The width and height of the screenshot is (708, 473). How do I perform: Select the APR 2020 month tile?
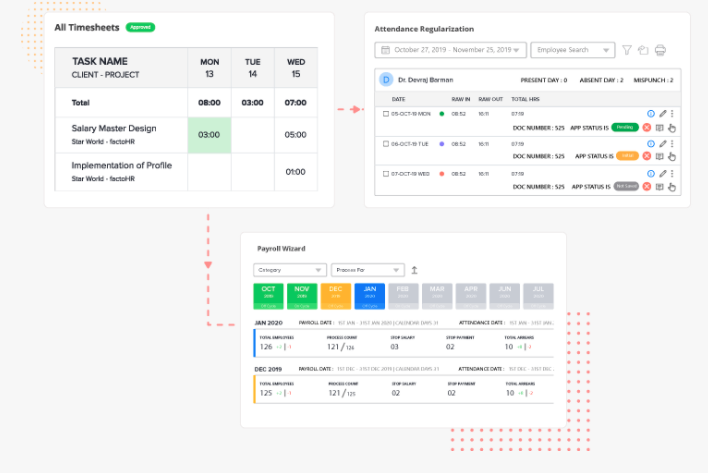coord(471,296)
